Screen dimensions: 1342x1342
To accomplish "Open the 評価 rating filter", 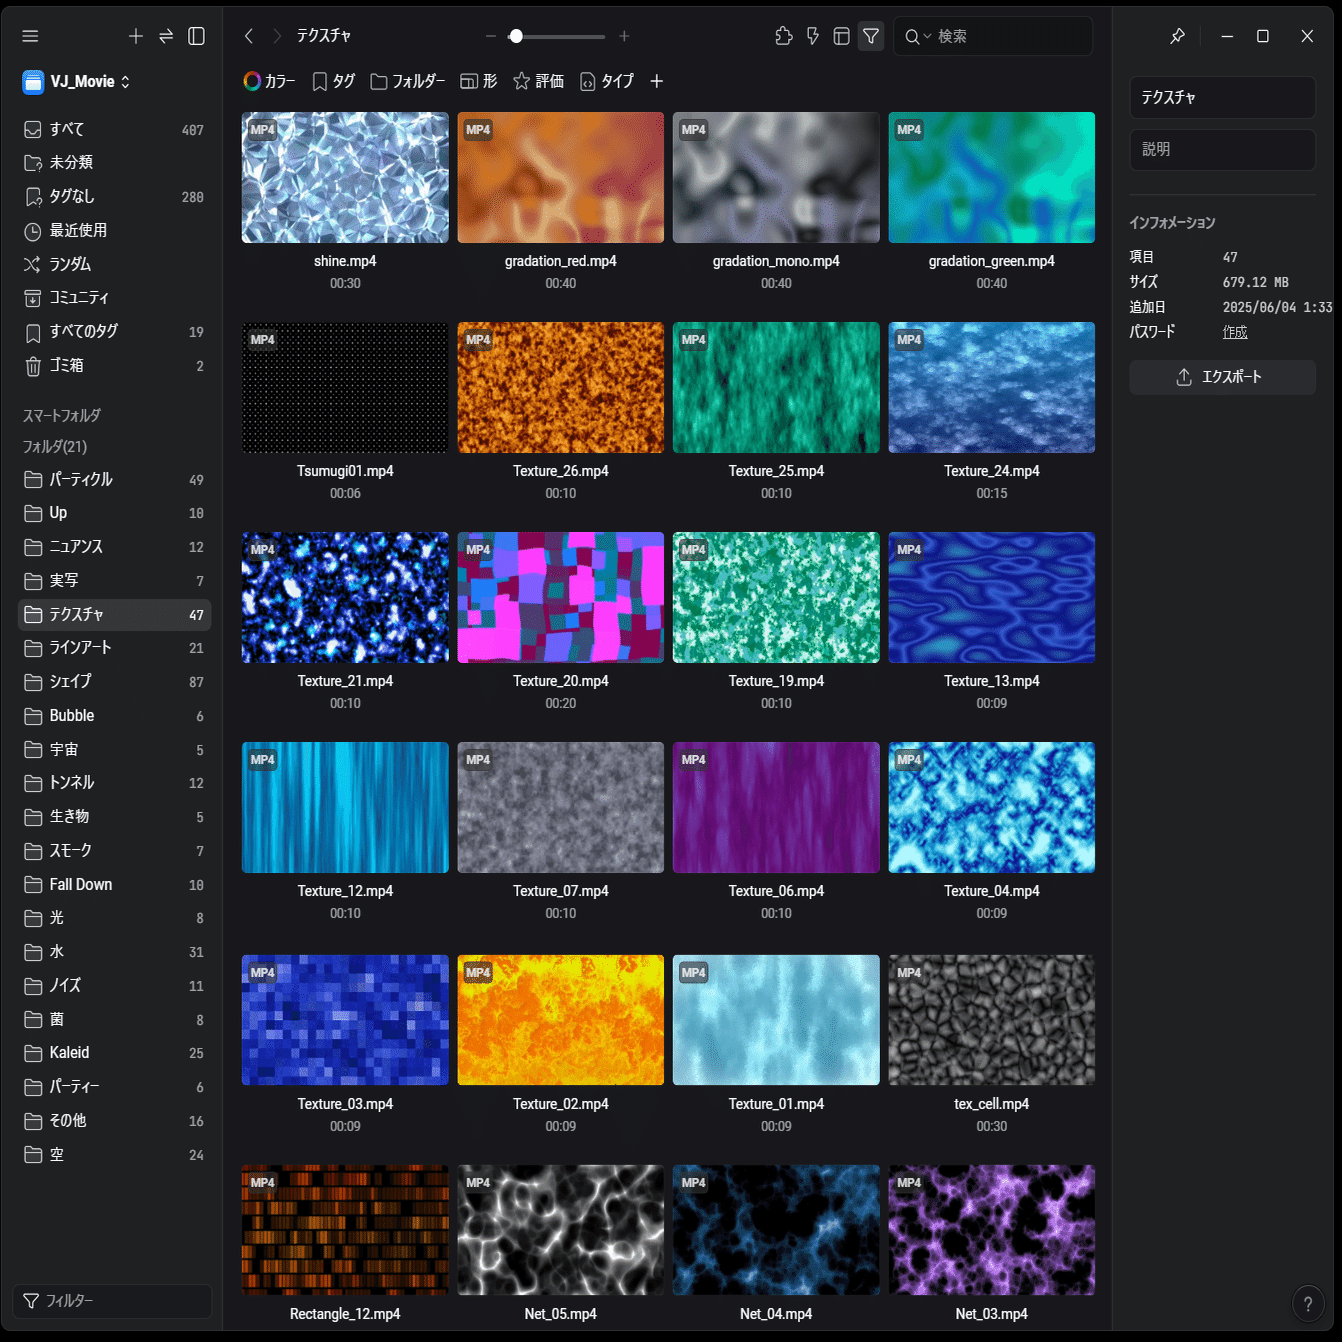I will click(x=538, y=81).
